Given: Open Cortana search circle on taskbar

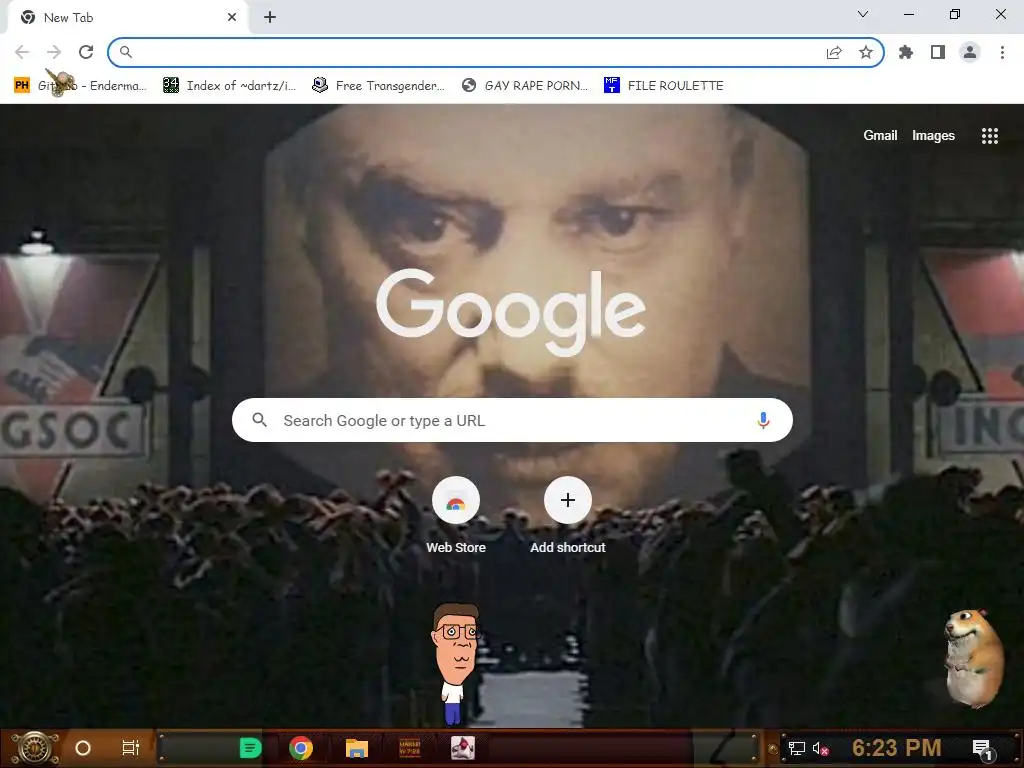Looking at the screenshot, I should pos(83,748).
